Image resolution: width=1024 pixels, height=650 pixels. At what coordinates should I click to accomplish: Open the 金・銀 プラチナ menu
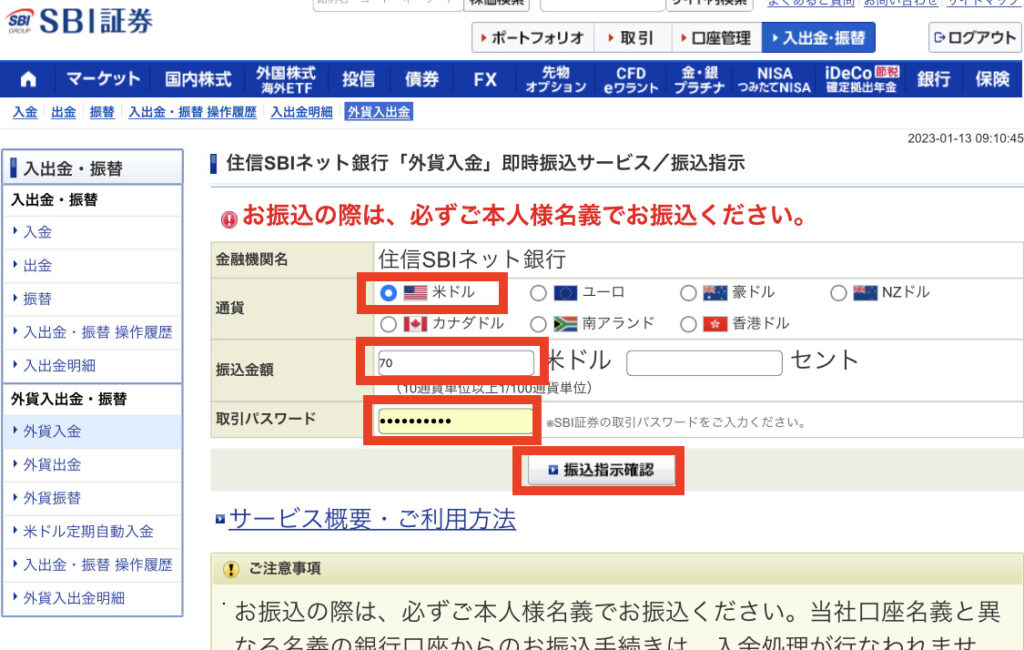click(699, 80)
